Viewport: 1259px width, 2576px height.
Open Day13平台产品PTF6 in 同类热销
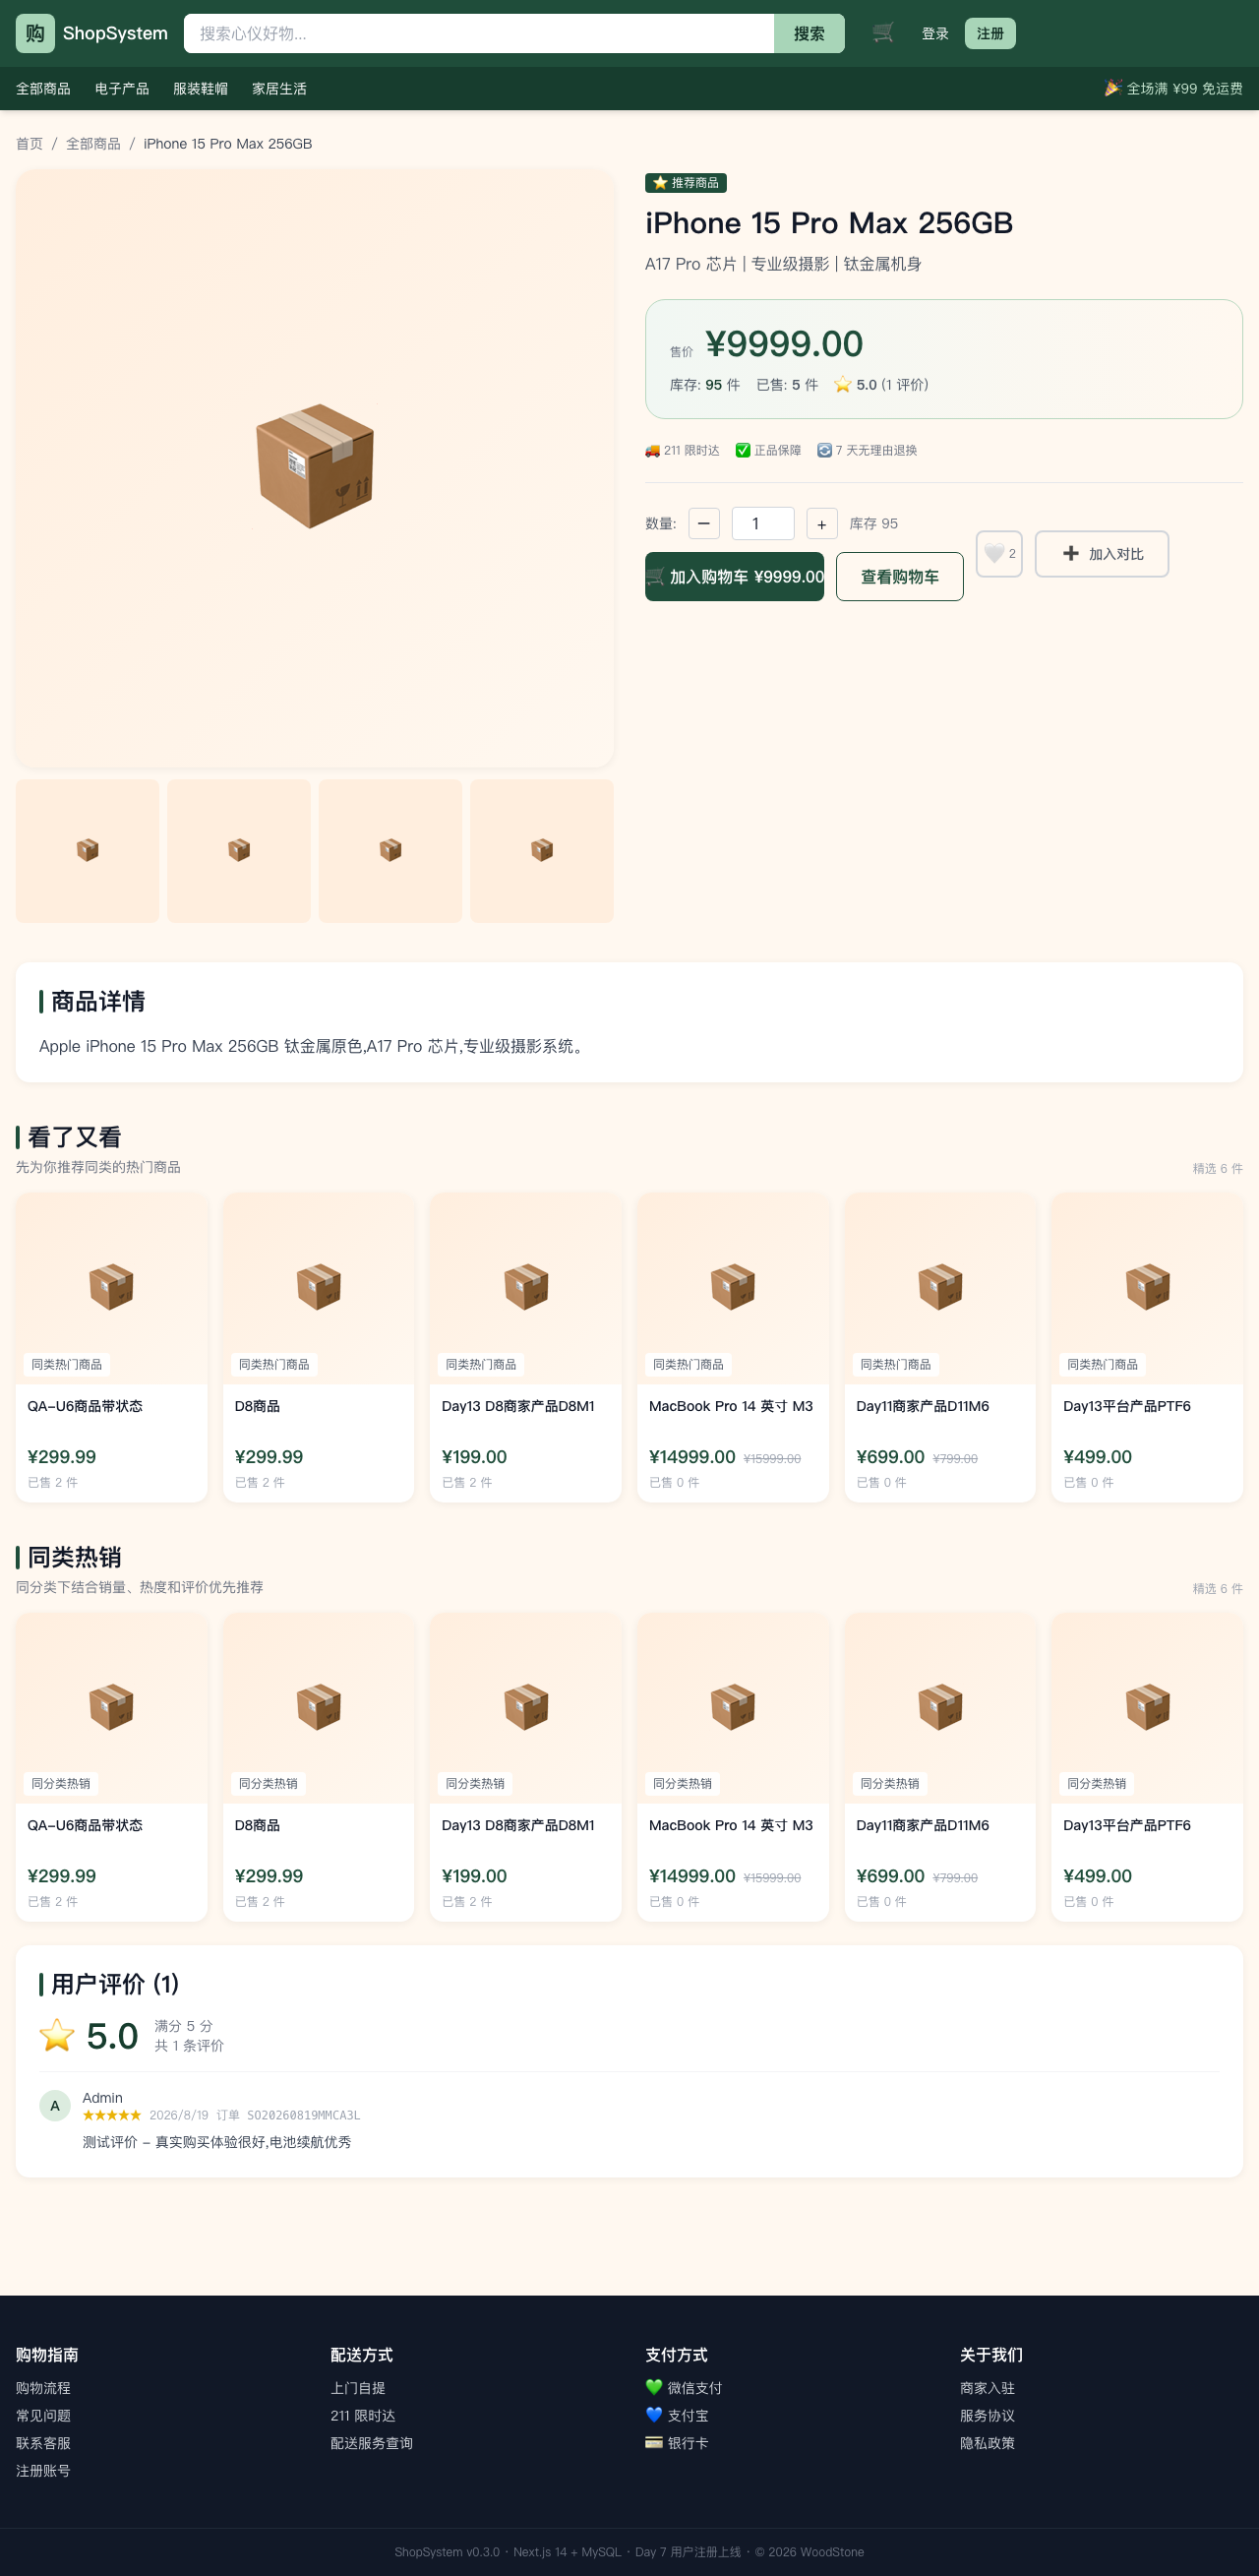(x=1147, y=1766)
